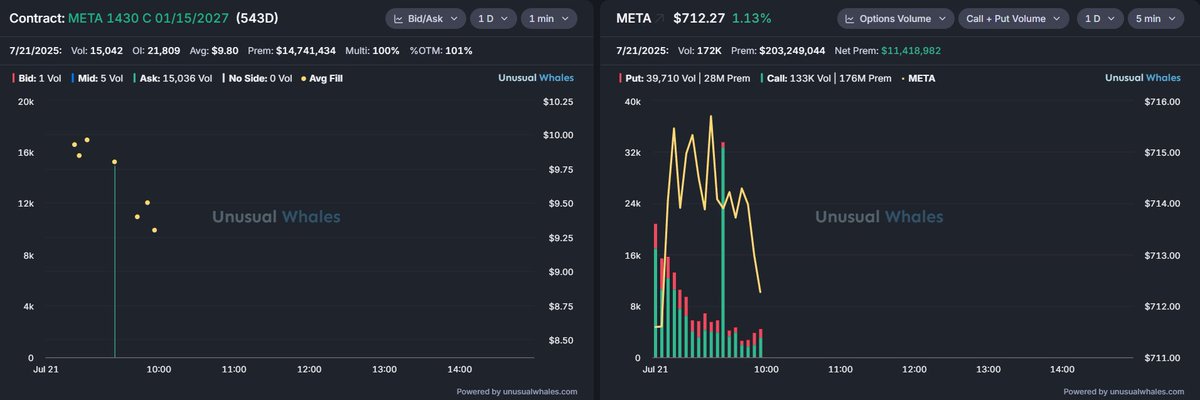Click Powered by unusualwhales.com on contract chart
Image resolution: width=1200 pixels, height=400 pixels.
pos(517,391)
